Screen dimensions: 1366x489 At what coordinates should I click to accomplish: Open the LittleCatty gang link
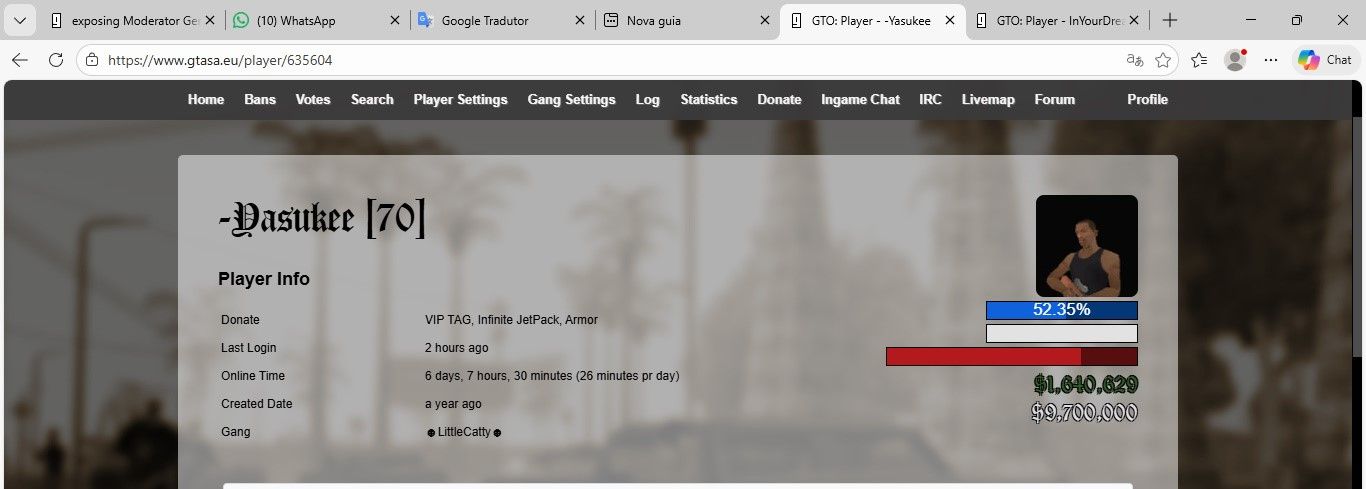[464, 432]
